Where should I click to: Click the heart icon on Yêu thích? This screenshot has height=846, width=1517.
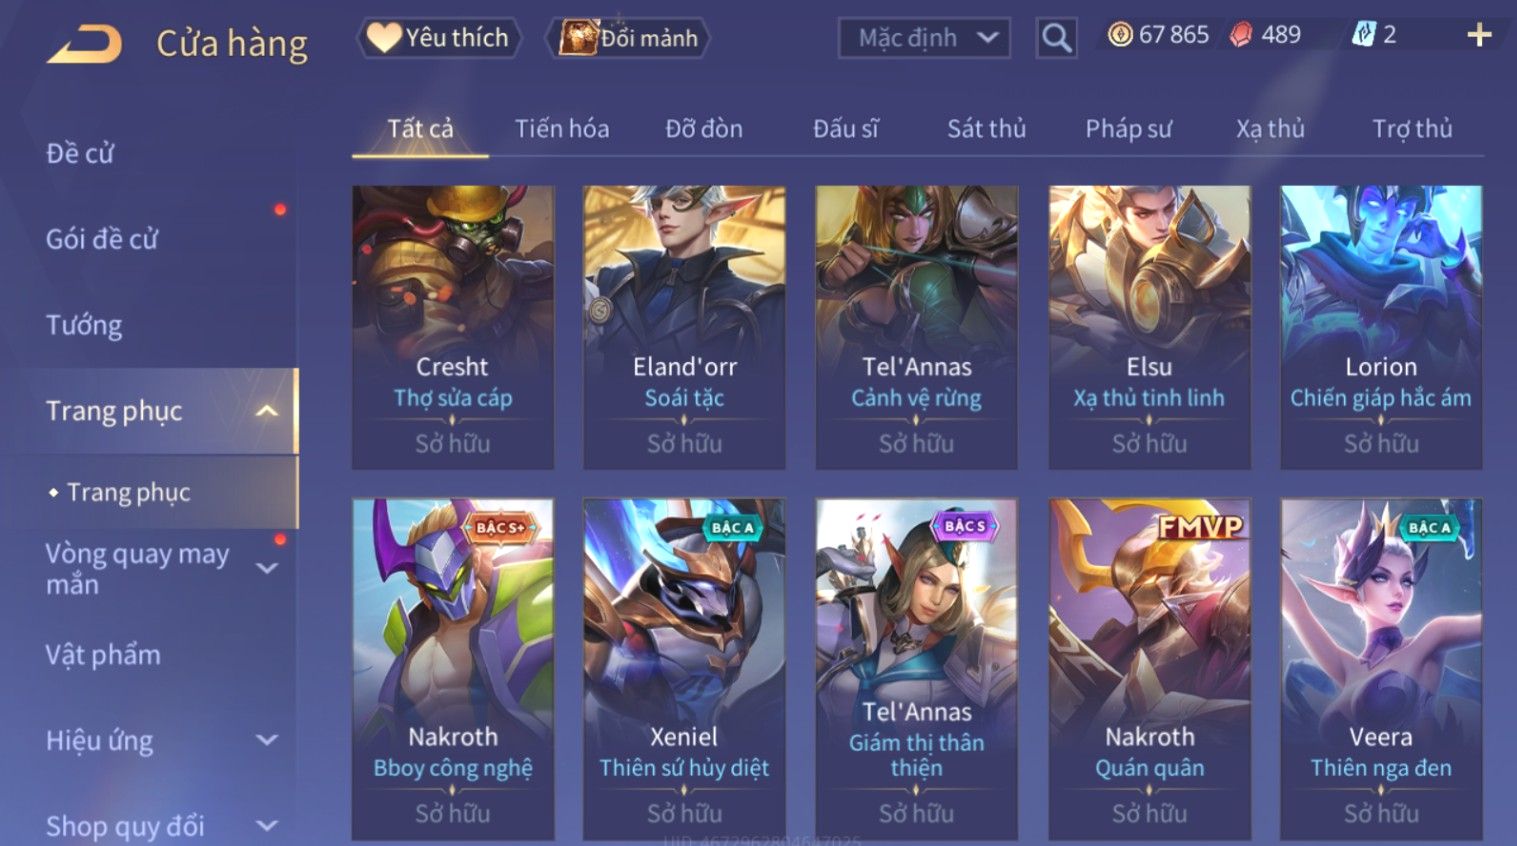click(383, 38)
